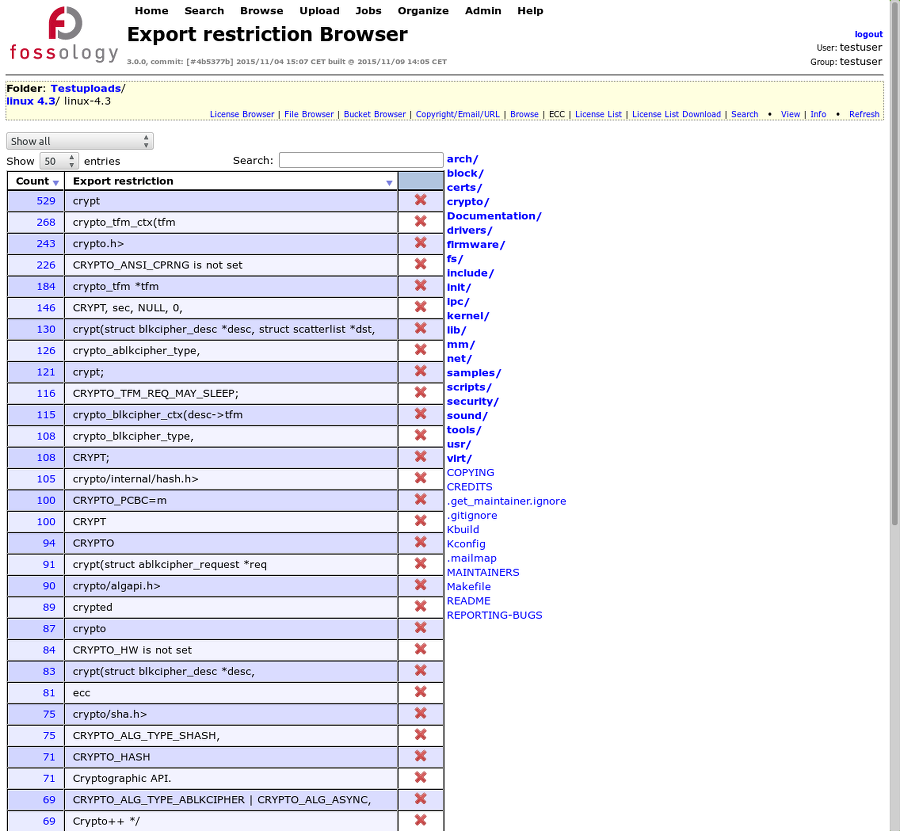This screenshot has width=900, height=831.
Task: Open the 'Show all' filter dropdown
Action: pos(80,141)
